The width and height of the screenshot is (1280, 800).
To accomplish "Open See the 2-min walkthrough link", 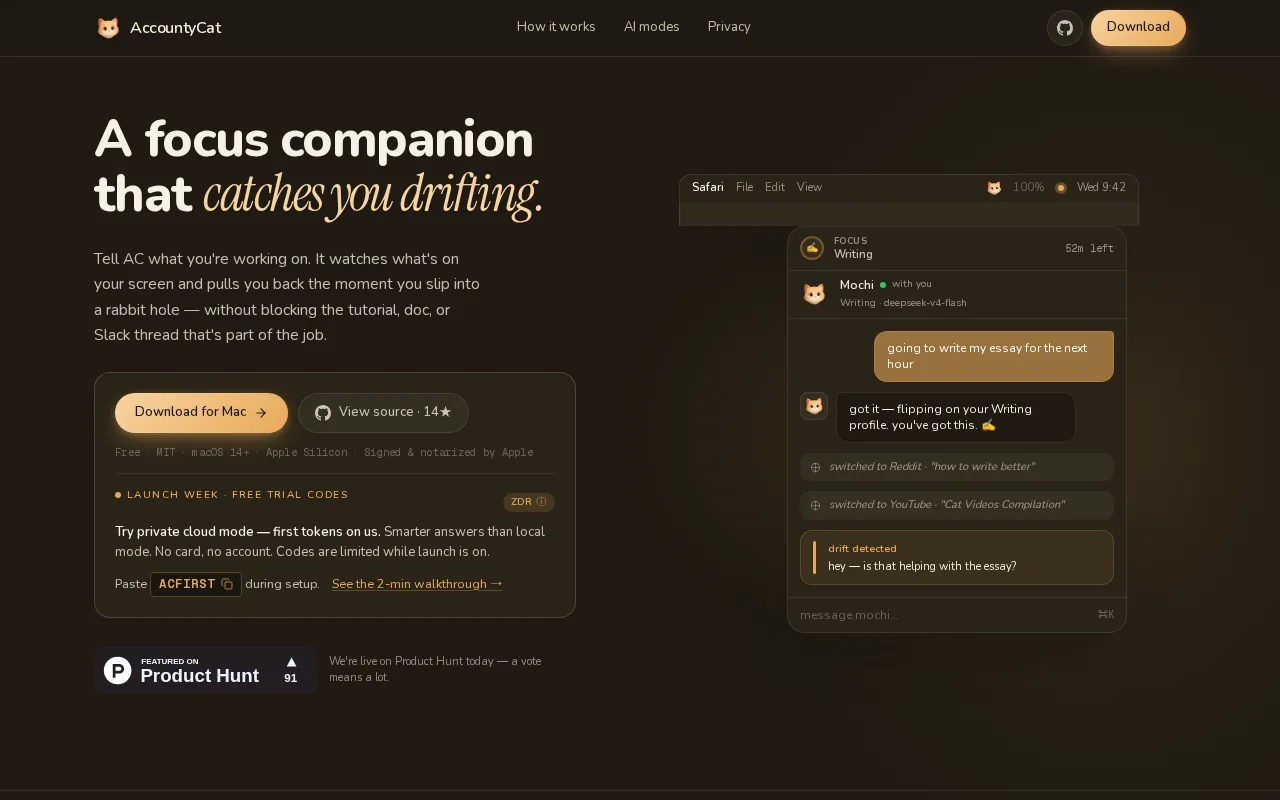I will click(x=417, y=584).
